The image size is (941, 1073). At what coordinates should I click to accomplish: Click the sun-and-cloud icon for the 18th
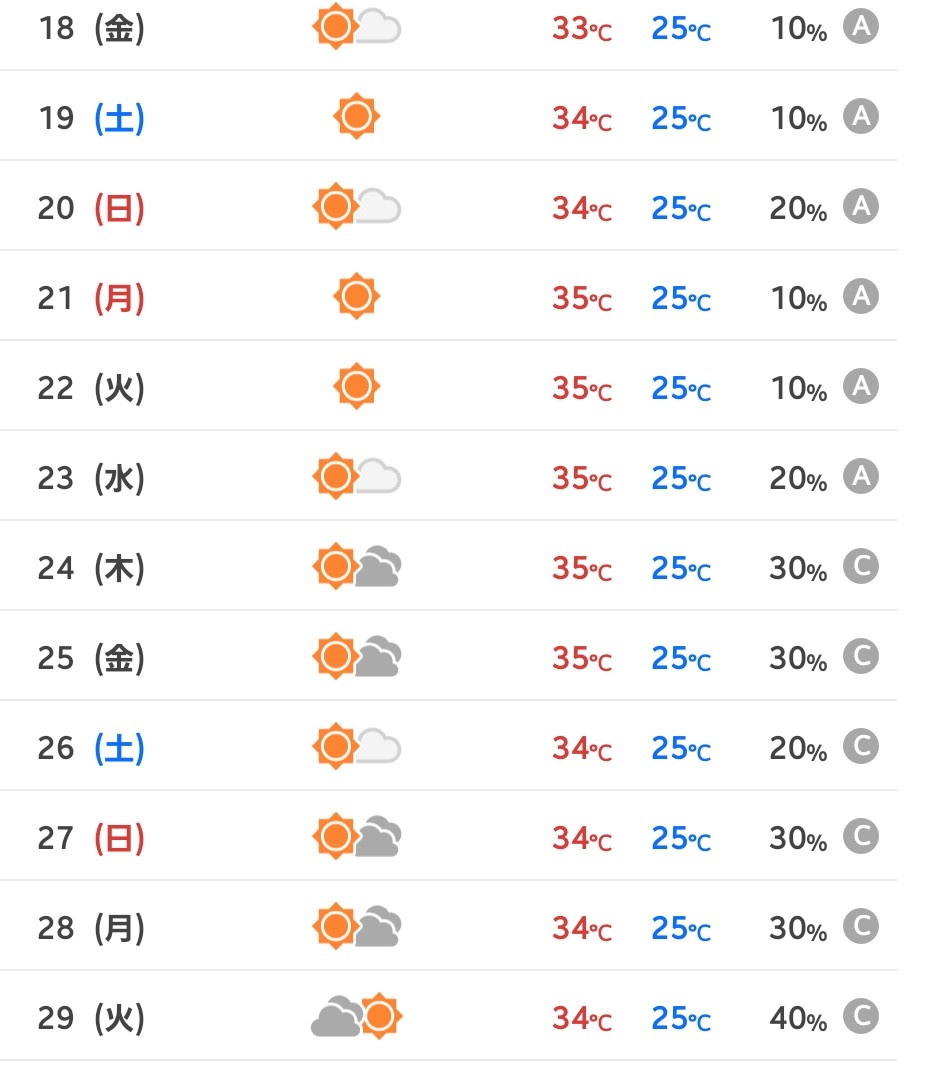(x=357, y=27)
